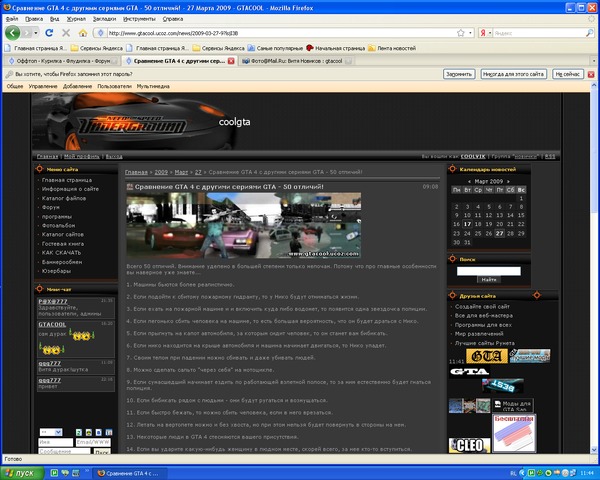Click Март breadcrumb link

(181, 172)
